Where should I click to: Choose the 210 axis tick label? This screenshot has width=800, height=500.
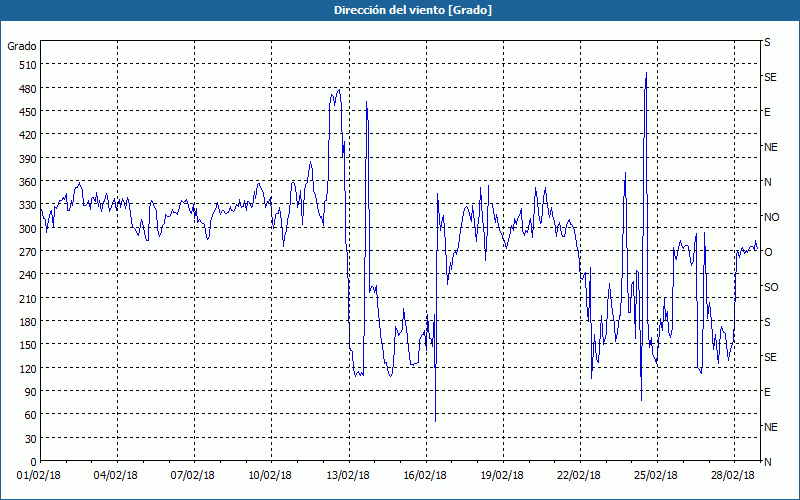[28, 298]
